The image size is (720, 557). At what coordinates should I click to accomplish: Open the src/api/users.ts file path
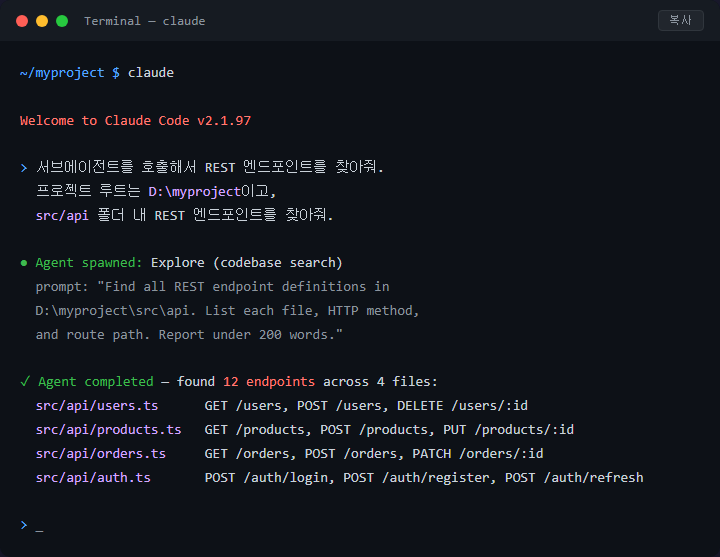pos(97,405)
